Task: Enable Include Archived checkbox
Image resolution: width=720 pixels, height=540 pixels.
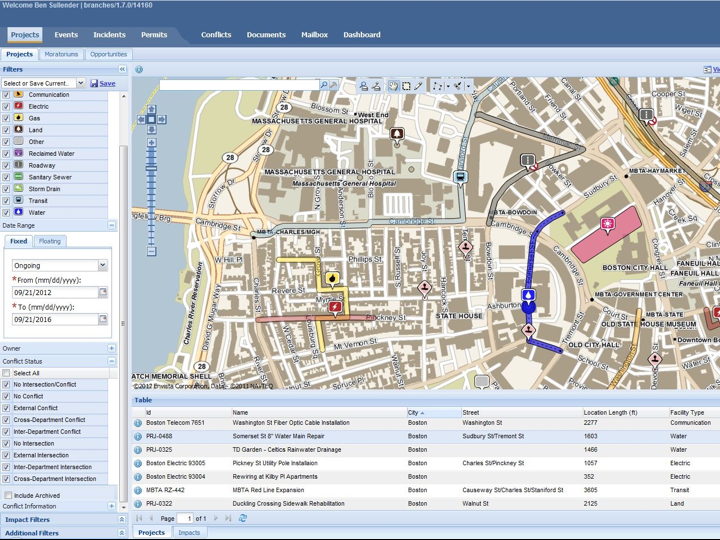Action: point(8,495)
